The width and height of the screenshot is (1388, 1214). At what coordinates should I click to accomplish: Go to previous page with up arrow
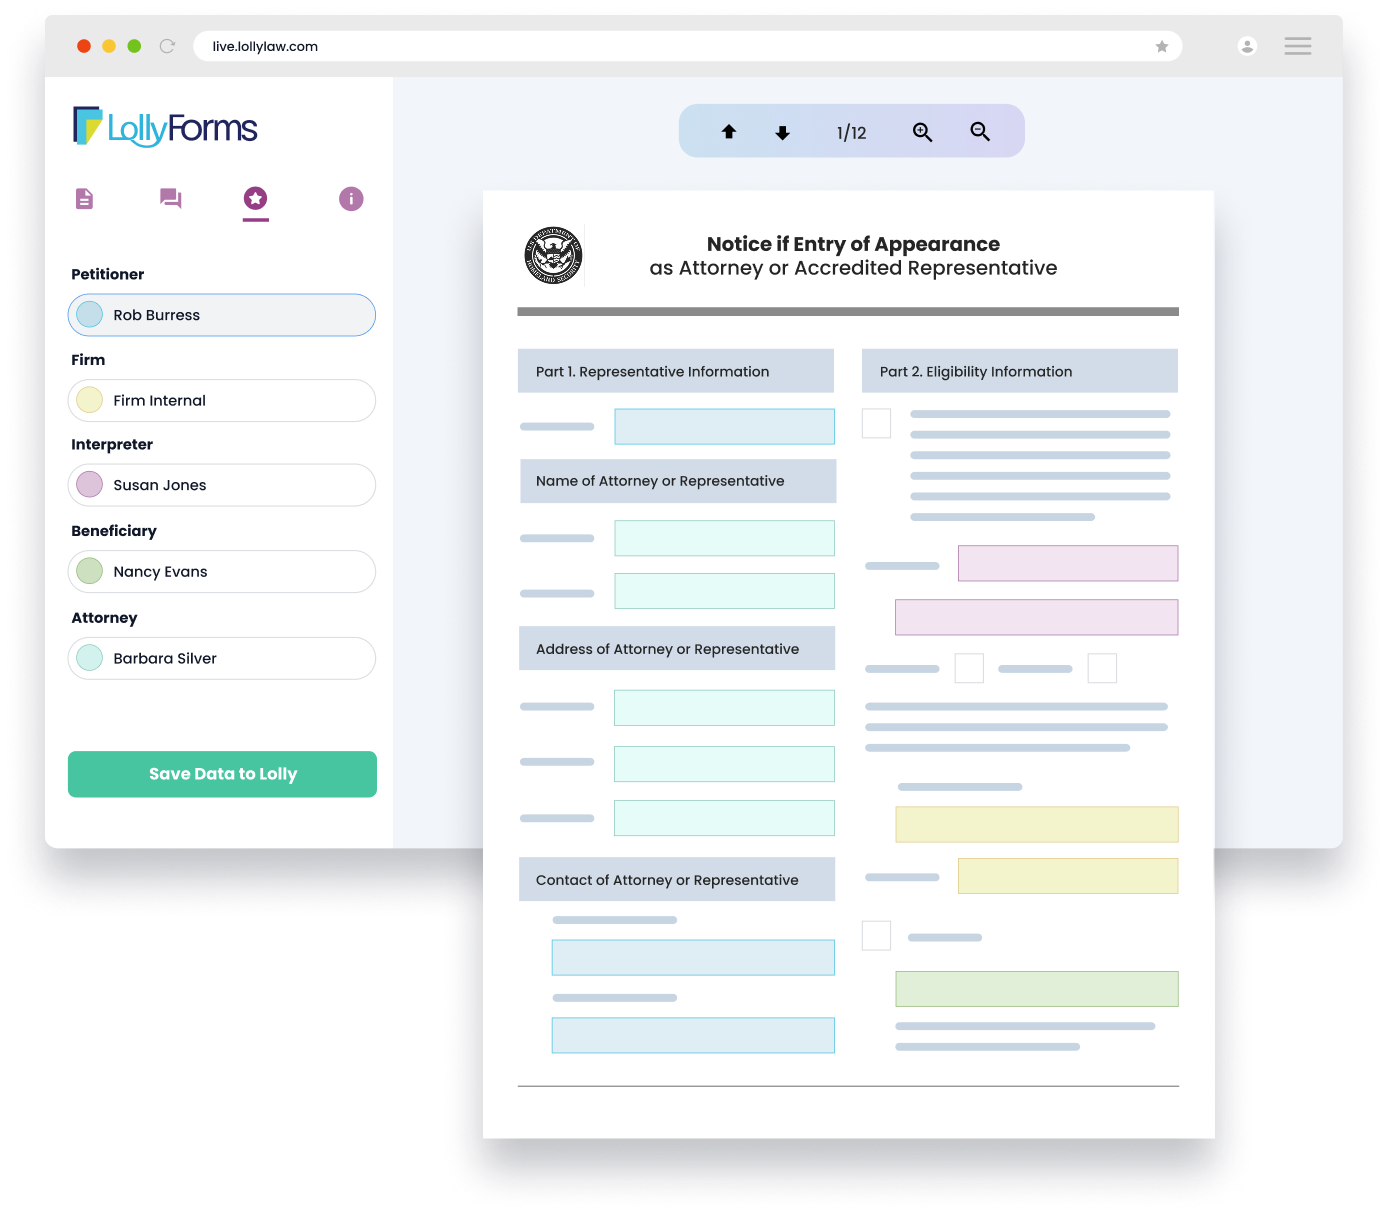729,132
